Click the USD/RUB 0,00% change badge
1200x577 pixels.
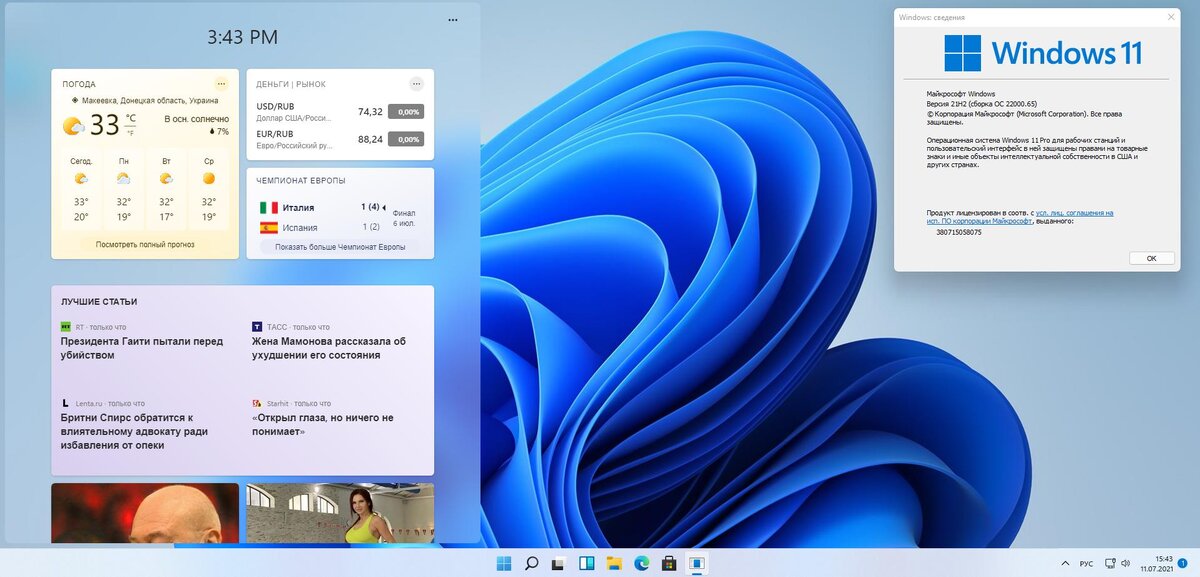405,112
